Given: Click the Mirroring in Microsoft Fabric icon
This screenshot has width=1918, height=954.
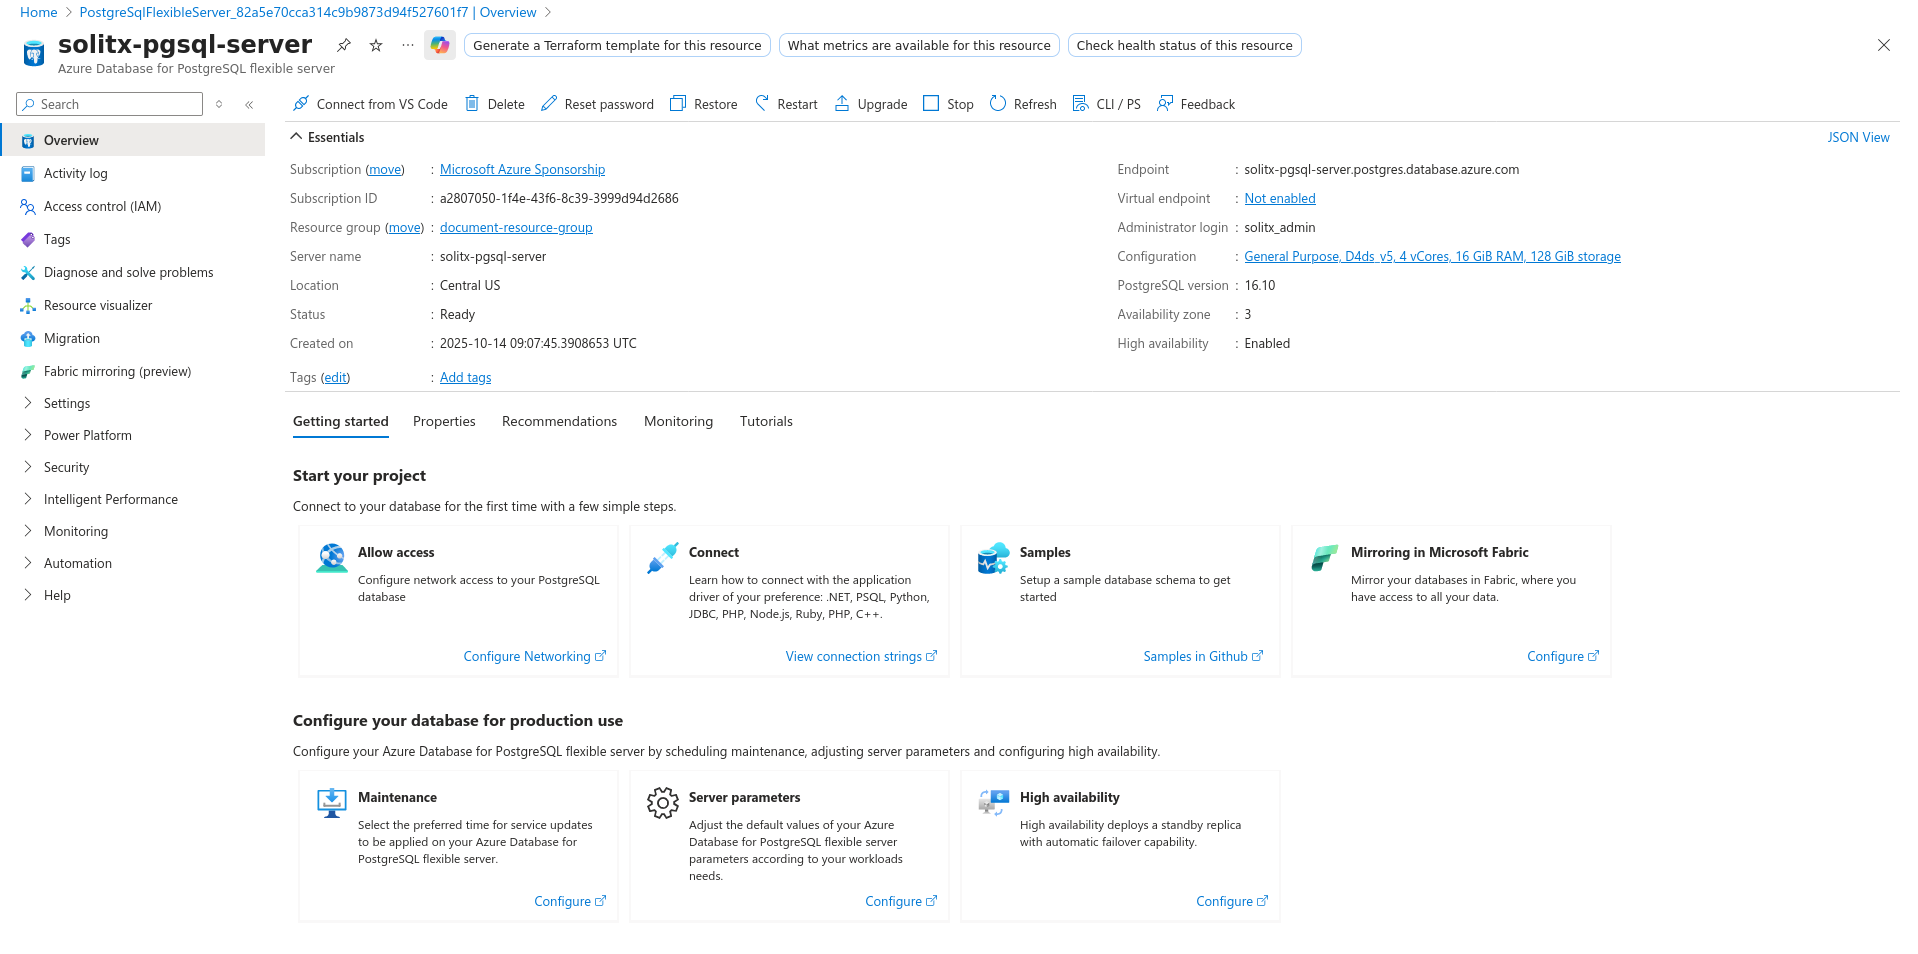Looking at the screenshot, I should click(x=1325, y=557).
